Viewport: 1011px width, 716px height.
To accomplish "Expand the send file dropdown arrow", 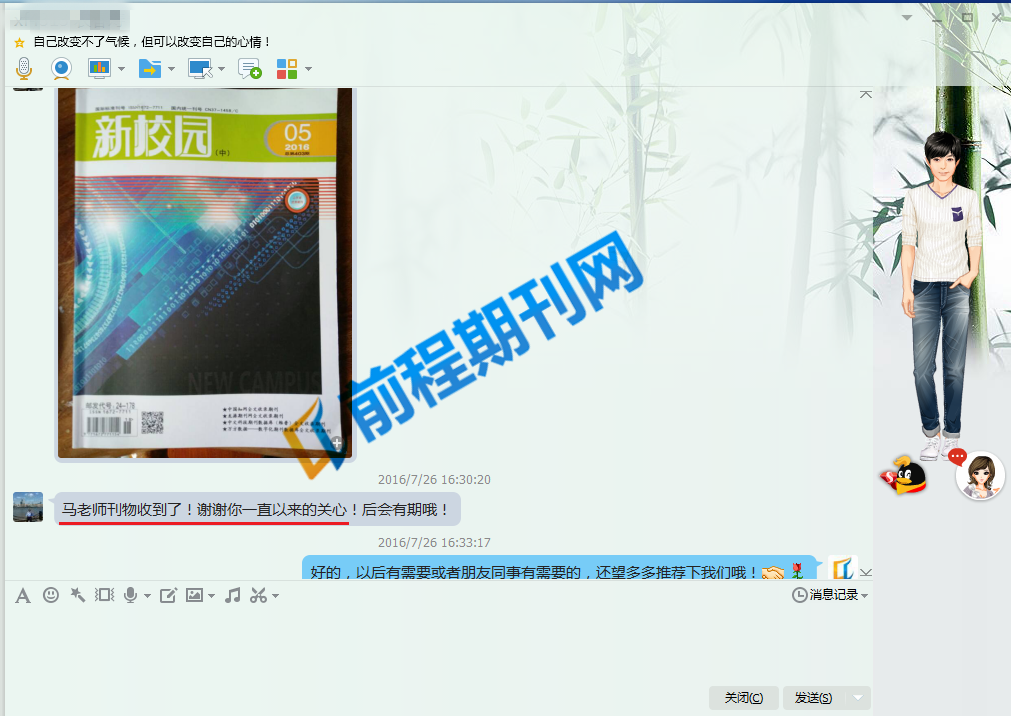I will point(172,69).
